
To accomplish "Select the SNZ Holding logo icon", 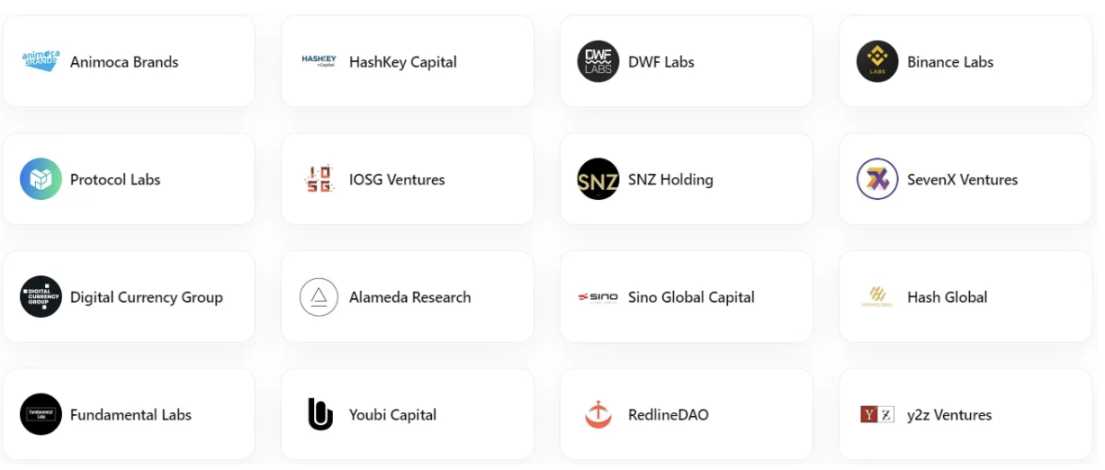I will [x=598, y=179].
